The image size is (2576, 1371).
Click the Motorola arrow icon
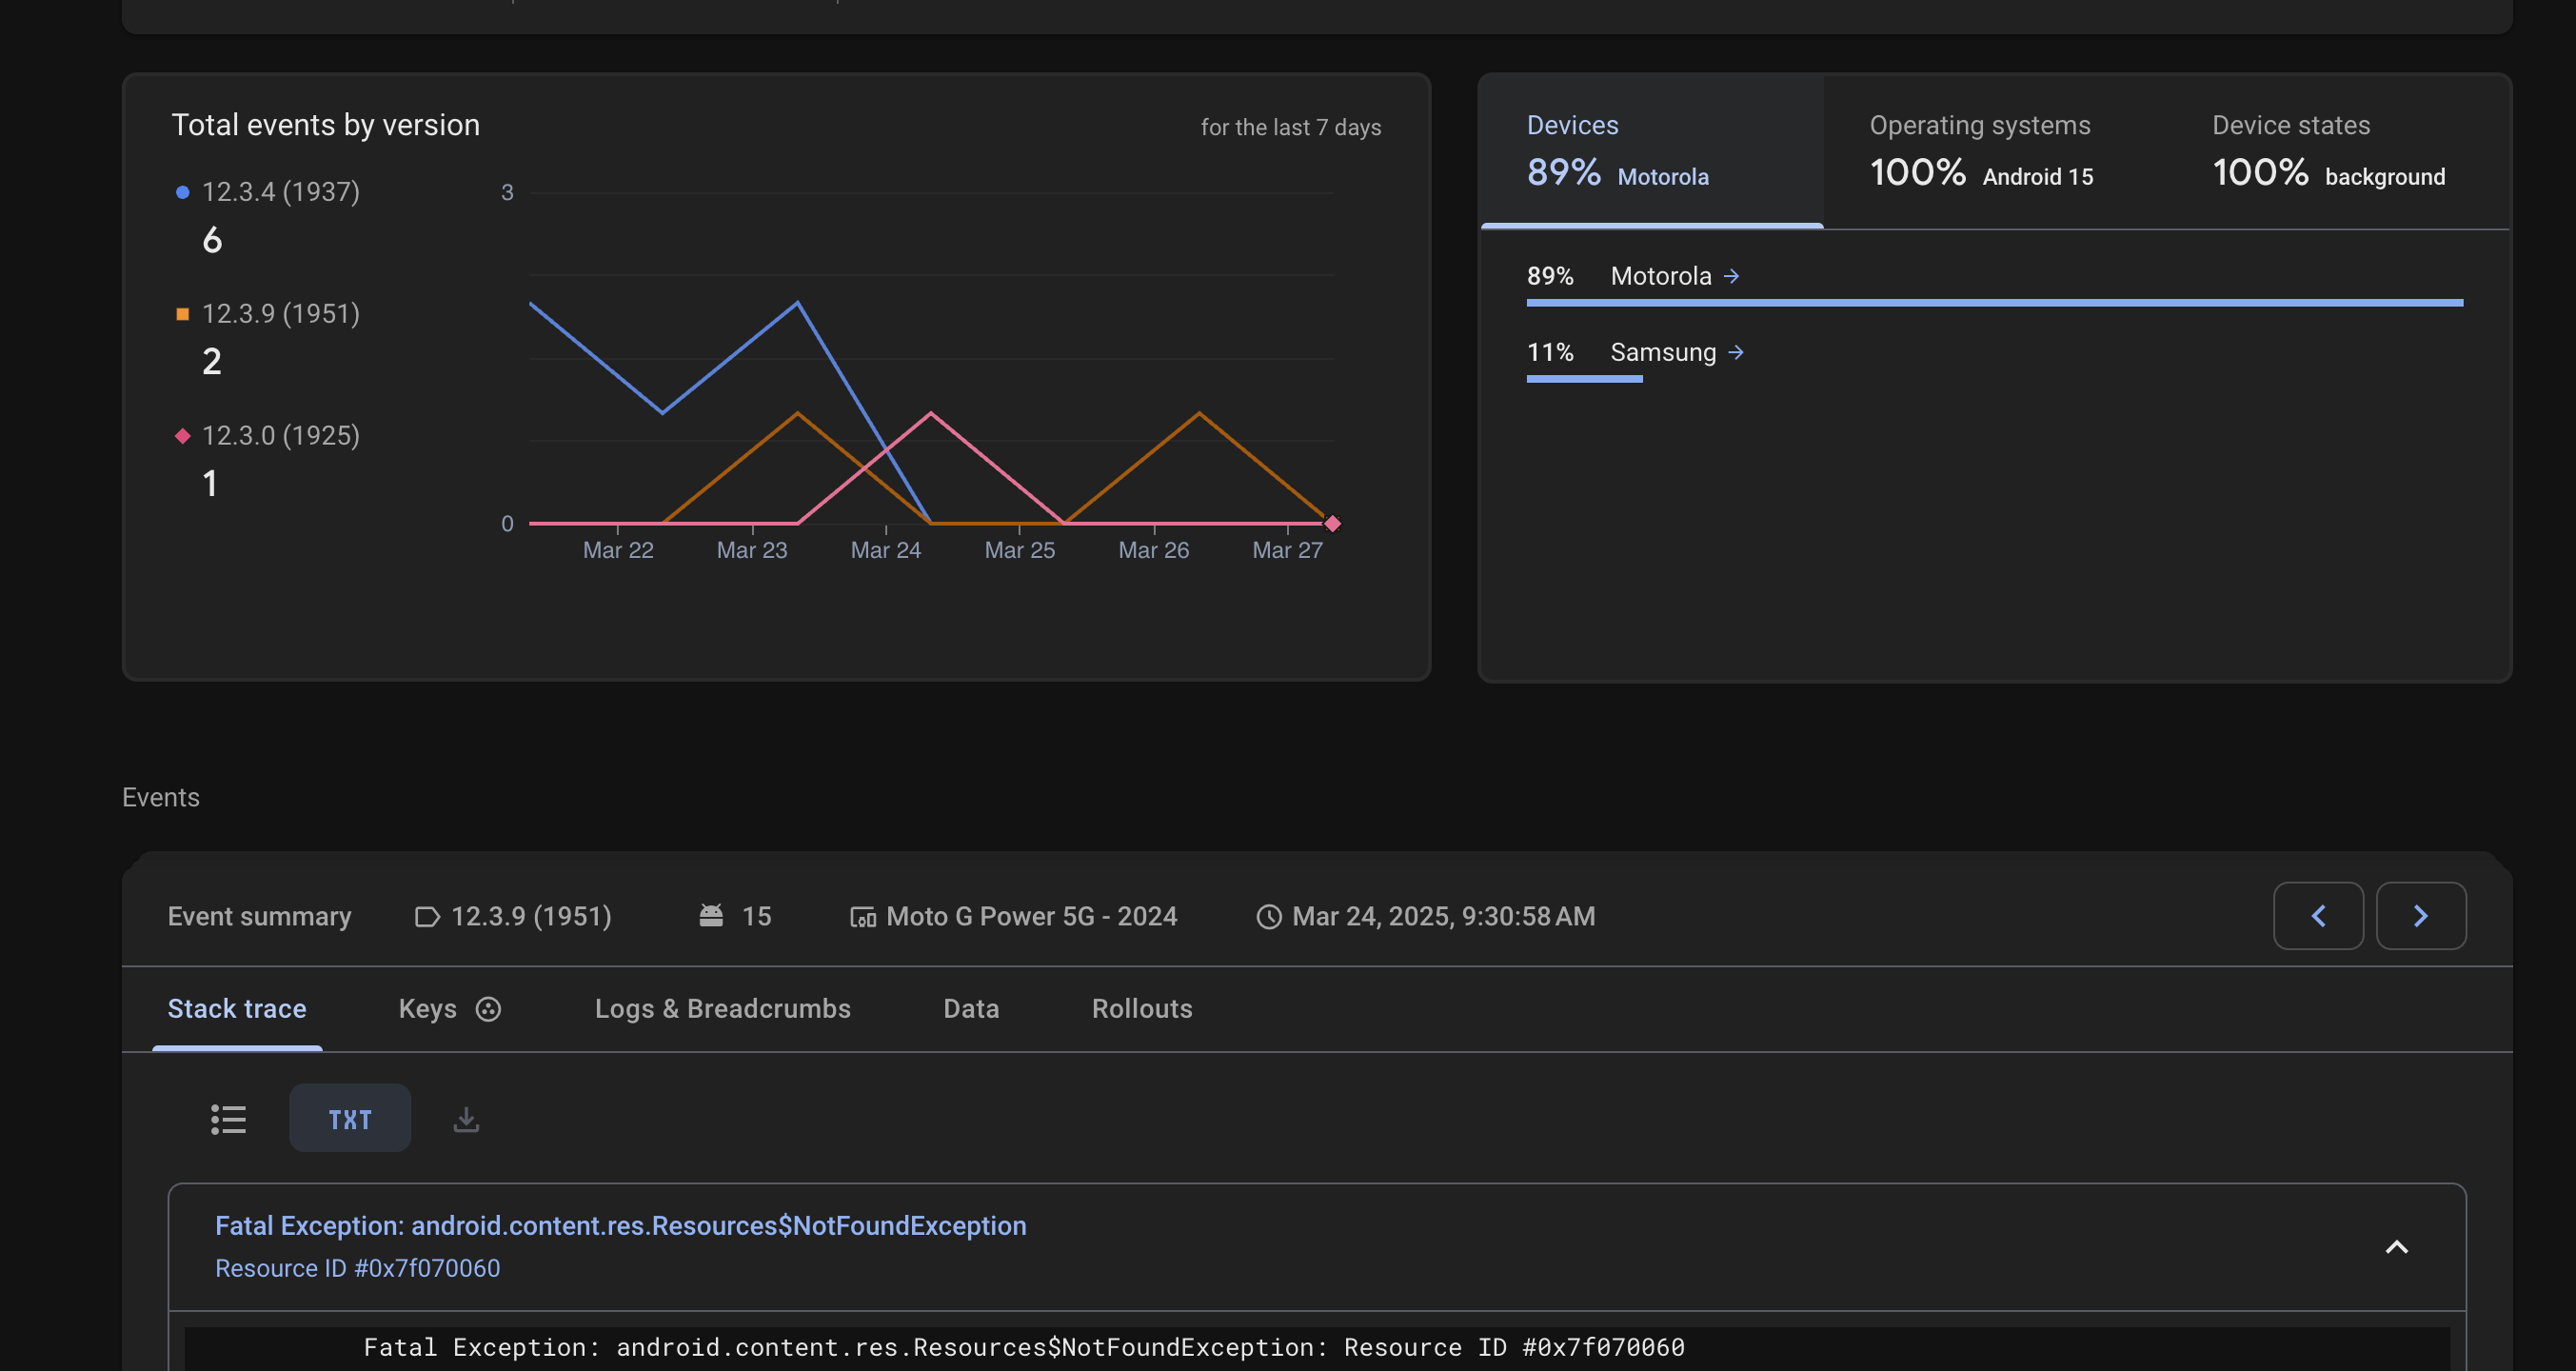pos(1731,276)
